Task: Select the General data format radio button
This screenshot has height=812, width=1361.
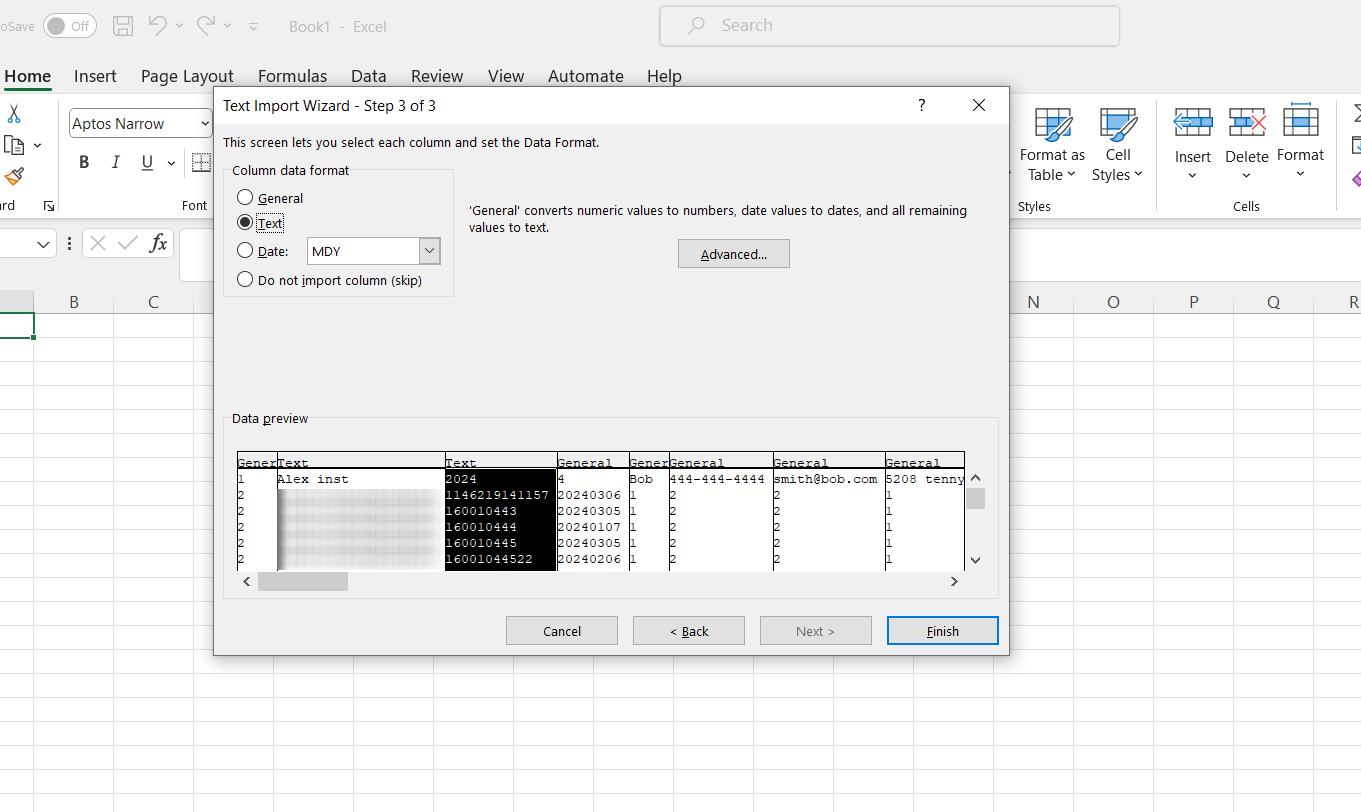Action: pos(245,198)
